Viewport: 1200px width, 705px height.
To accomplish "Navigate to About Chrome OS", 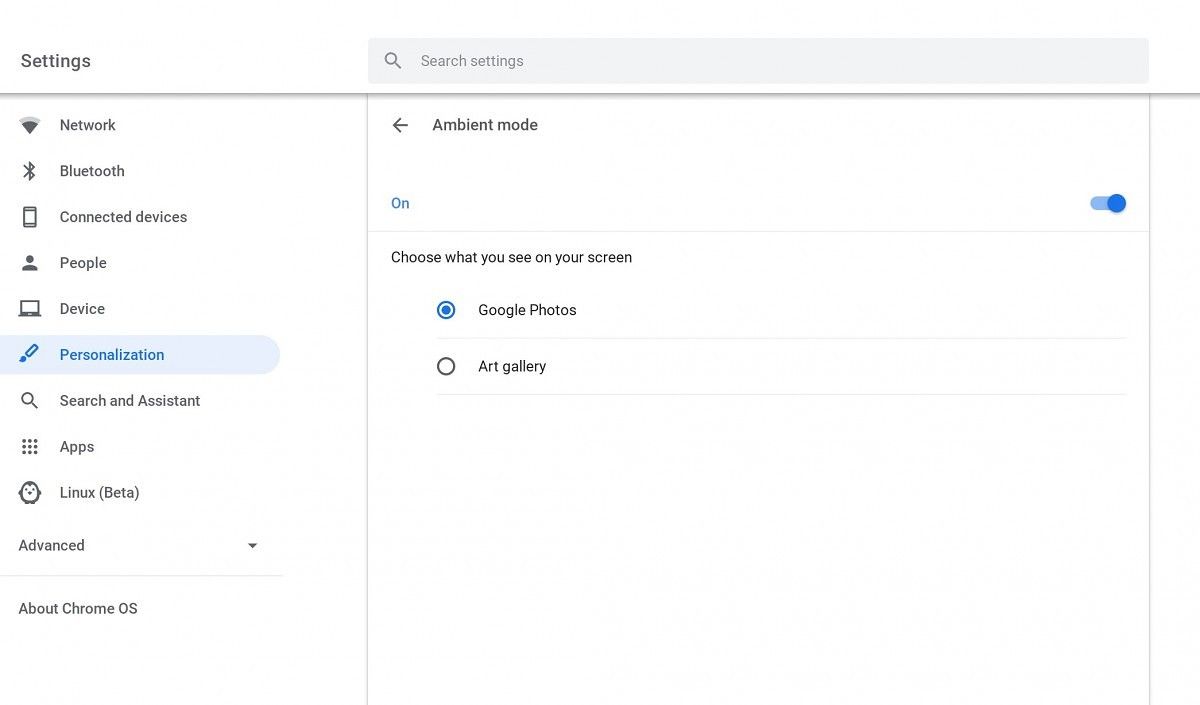I will pyautogui.click(x=77, y=608).
